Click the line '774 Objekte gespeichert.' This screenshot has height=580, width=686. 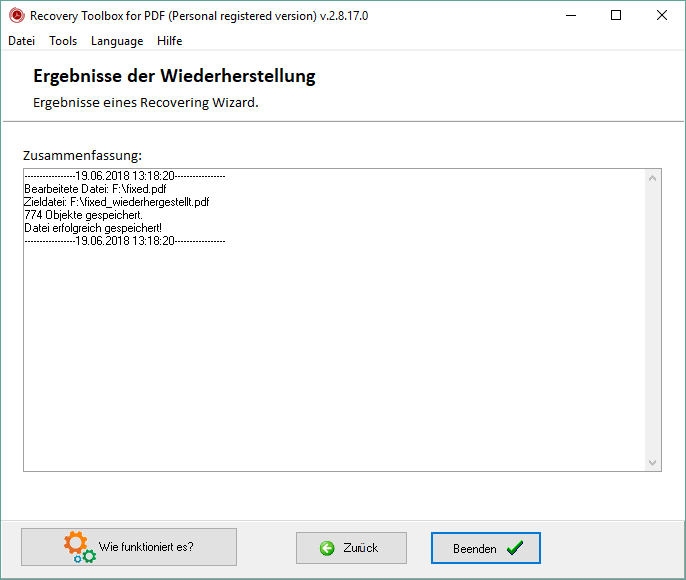pos(84,215)
